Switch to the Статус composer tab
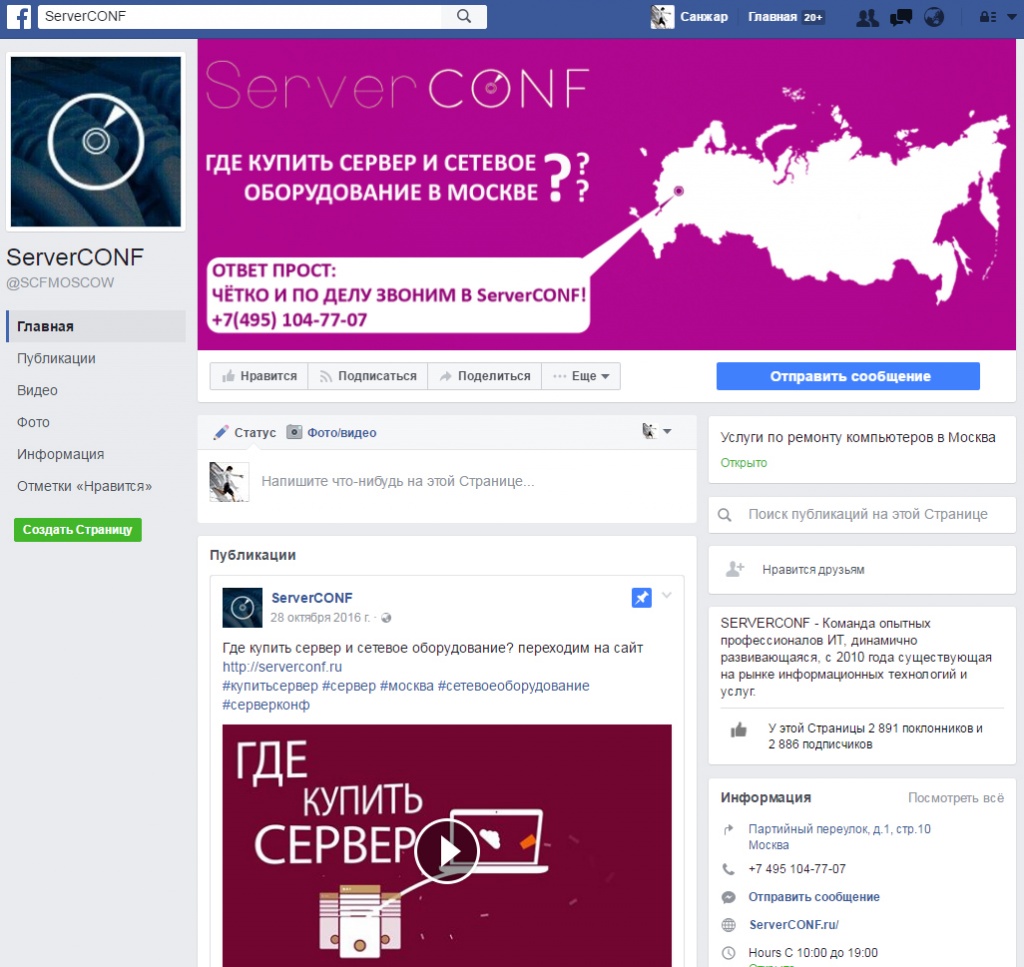The image size is (1024, 967). (245, 432)
